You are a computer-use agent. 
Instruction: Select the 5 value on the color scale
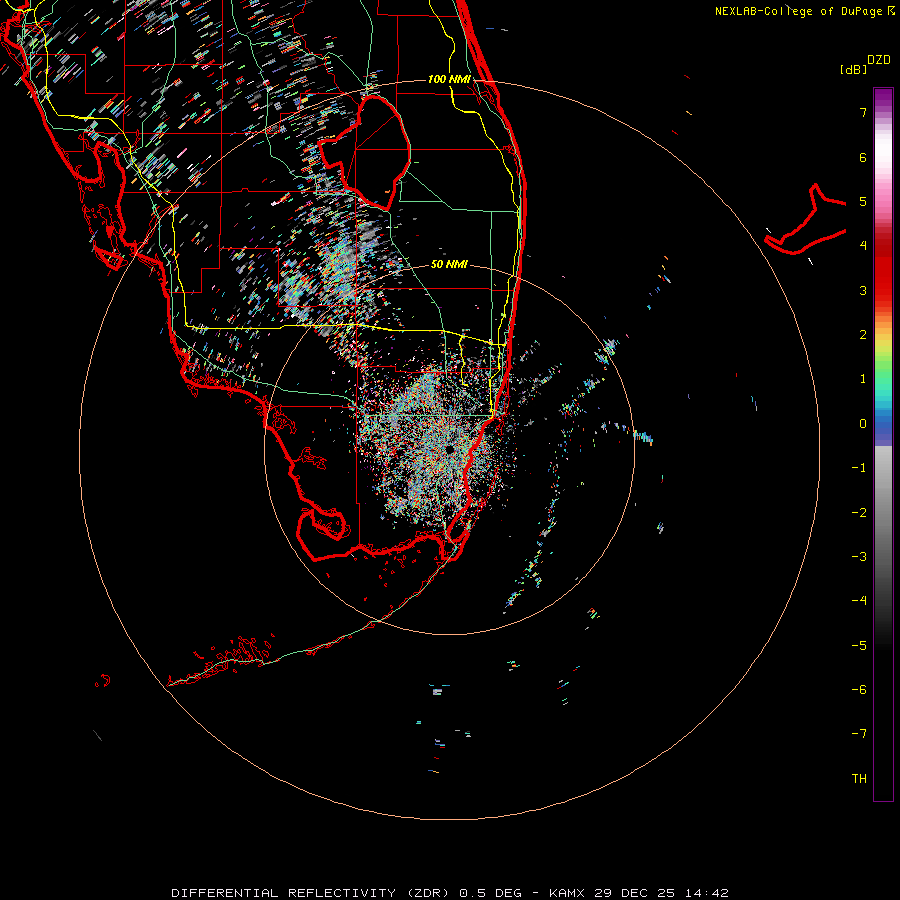click(863, 201)
